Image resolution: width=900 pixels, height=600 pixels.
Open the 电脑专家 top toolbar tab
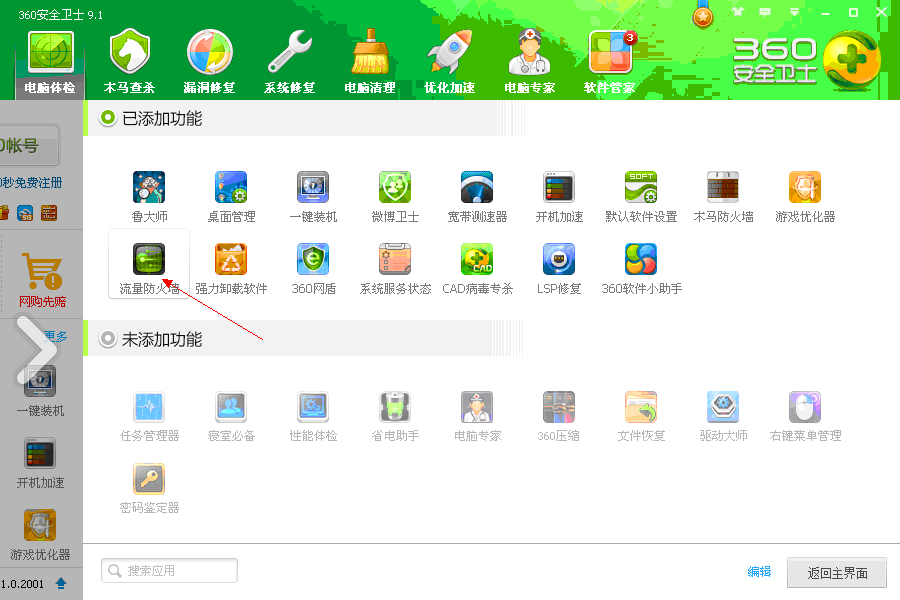point(530,63)
